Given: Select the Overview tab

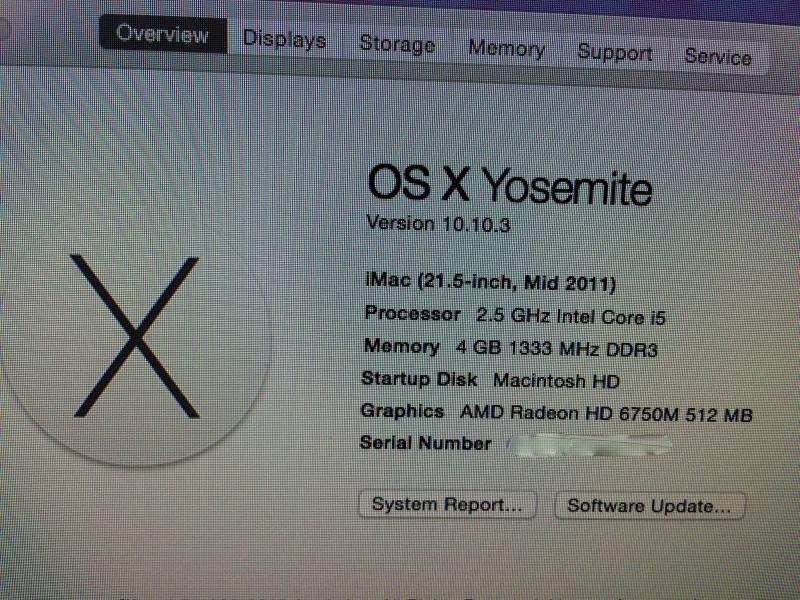Looking at the screenshot, I should [163, 34].
